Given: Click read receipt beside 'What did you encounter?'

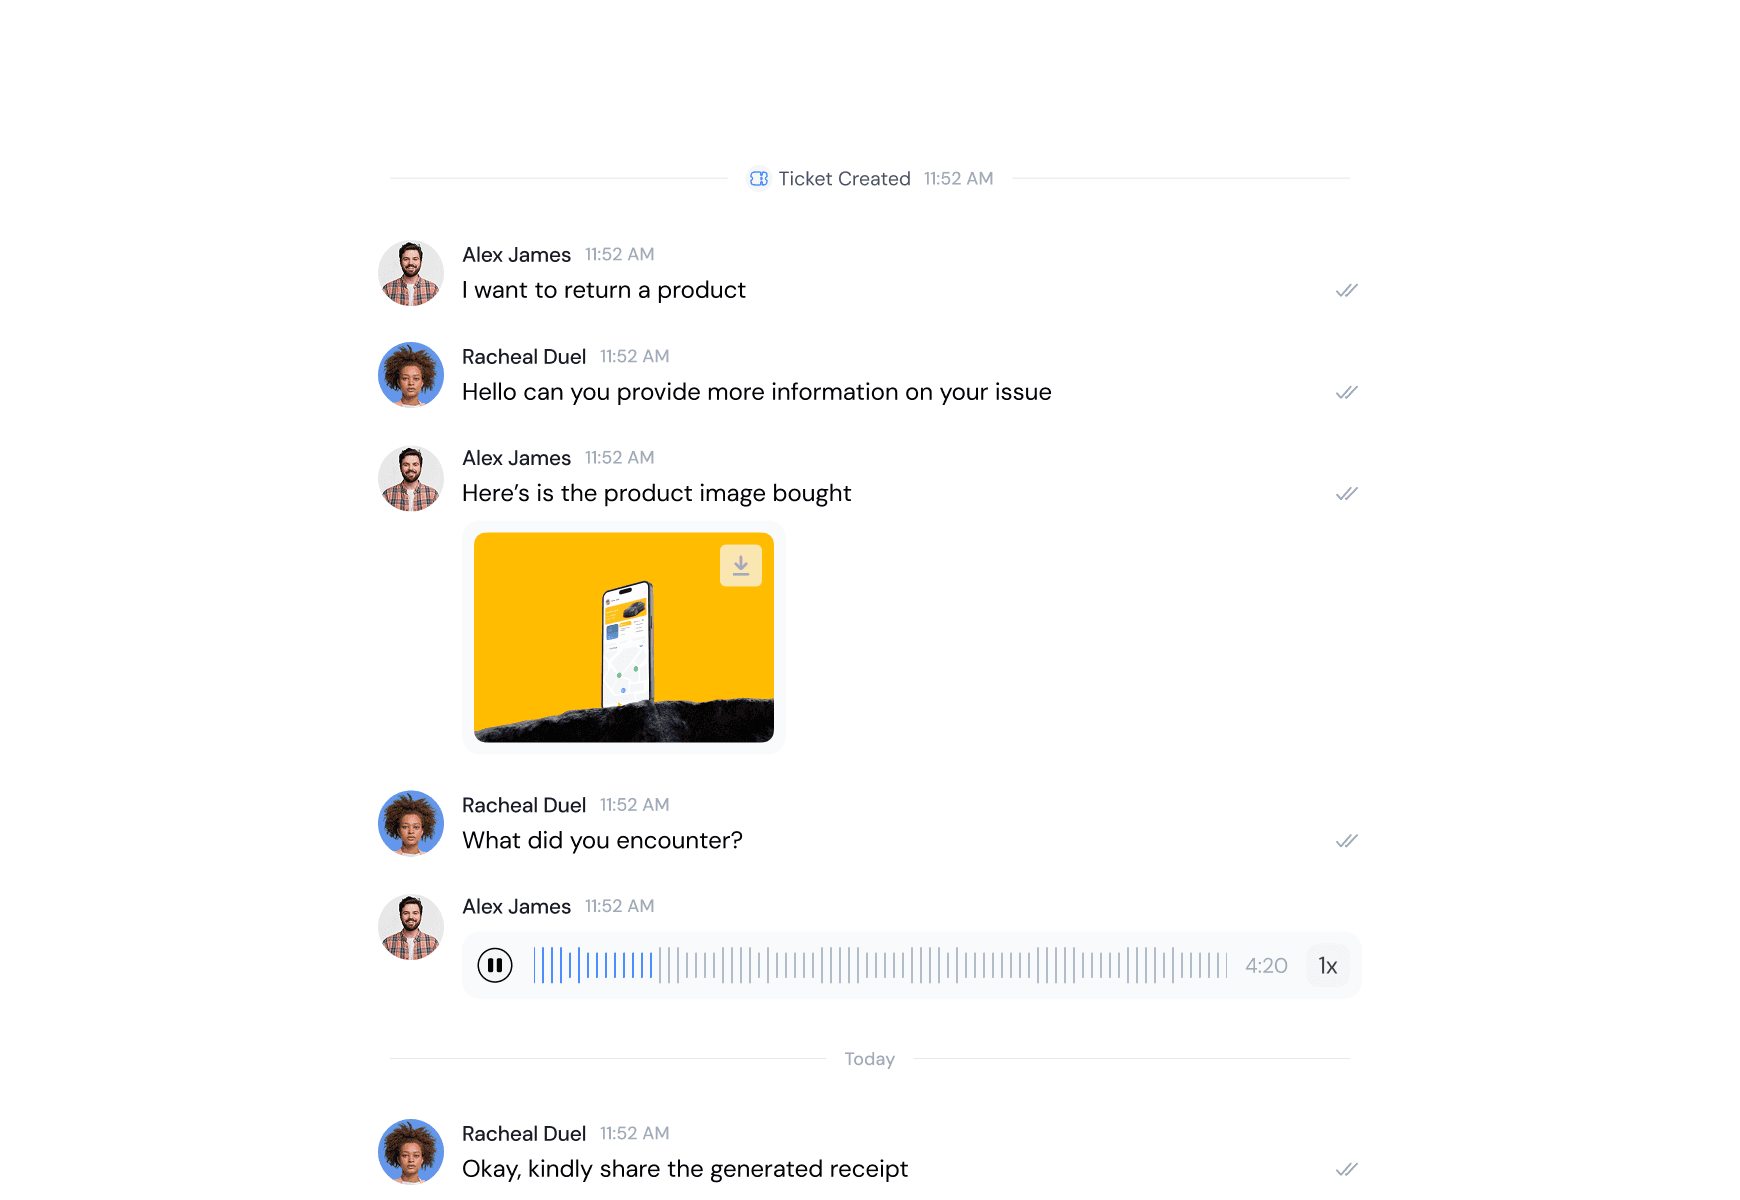Looking at the screenshot, I should [1347, 841].
